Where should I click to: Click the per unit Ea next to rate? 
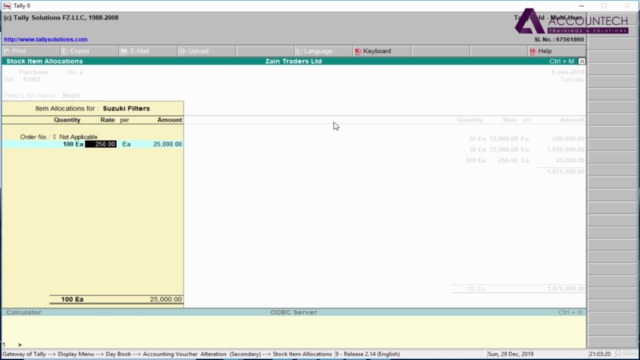coord(127,144)
